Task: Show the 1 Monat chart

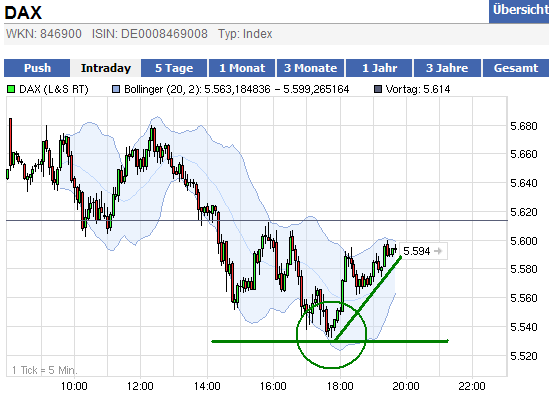Action: [242, 68]
